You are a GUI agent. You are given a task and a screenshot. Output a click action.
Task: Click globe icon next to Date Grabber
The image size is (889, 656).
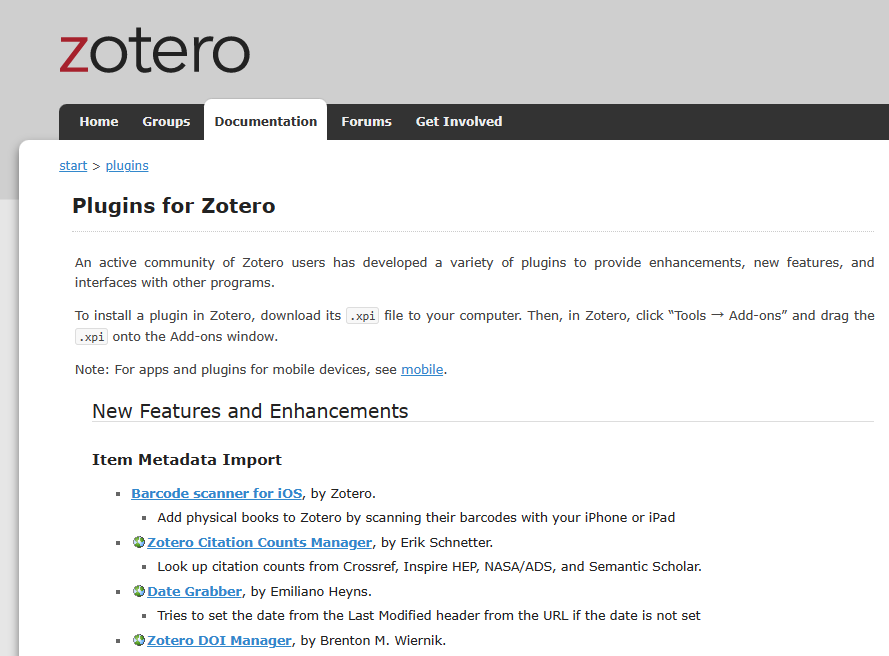pyautogui.click(x=139, y=591)
